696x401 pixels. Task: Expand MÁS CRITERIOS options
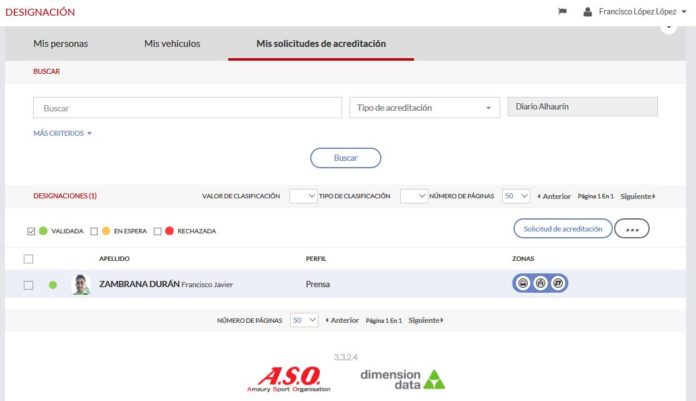pos(62,132)
